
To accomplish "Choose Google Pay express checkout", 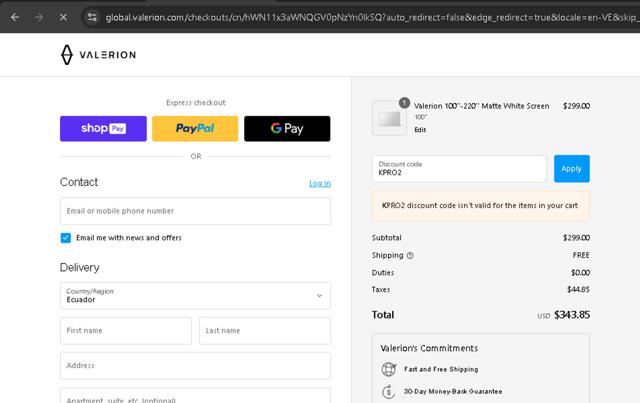I will pyautogui.click(x=287, y=129).
